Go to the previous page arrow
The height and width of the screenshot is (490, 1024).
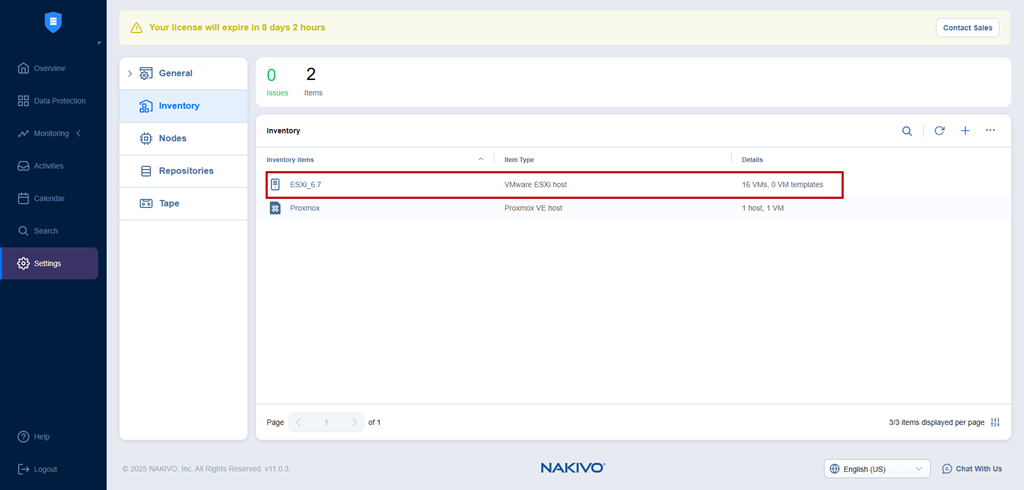click(x=298, y=422)
